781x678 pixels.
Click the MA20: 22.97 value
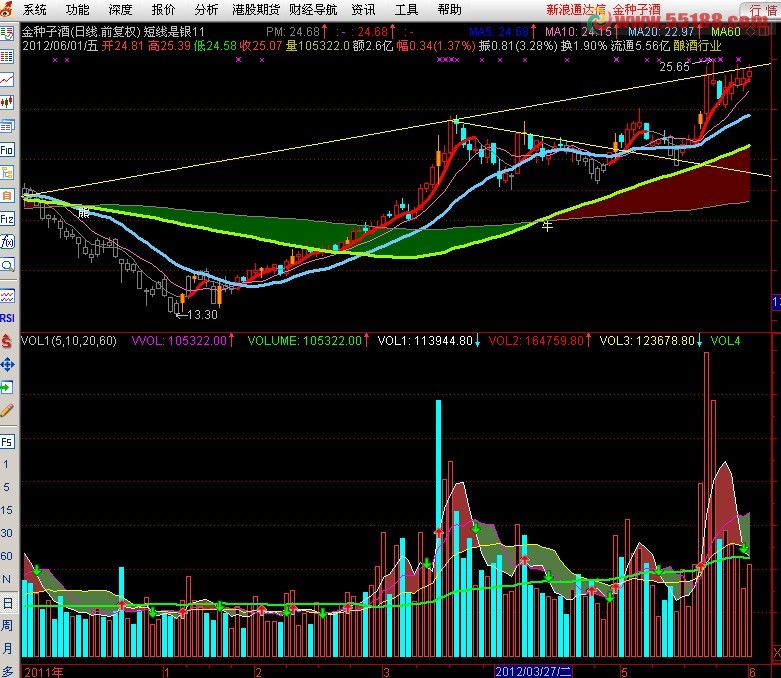[x=661, y=32]
